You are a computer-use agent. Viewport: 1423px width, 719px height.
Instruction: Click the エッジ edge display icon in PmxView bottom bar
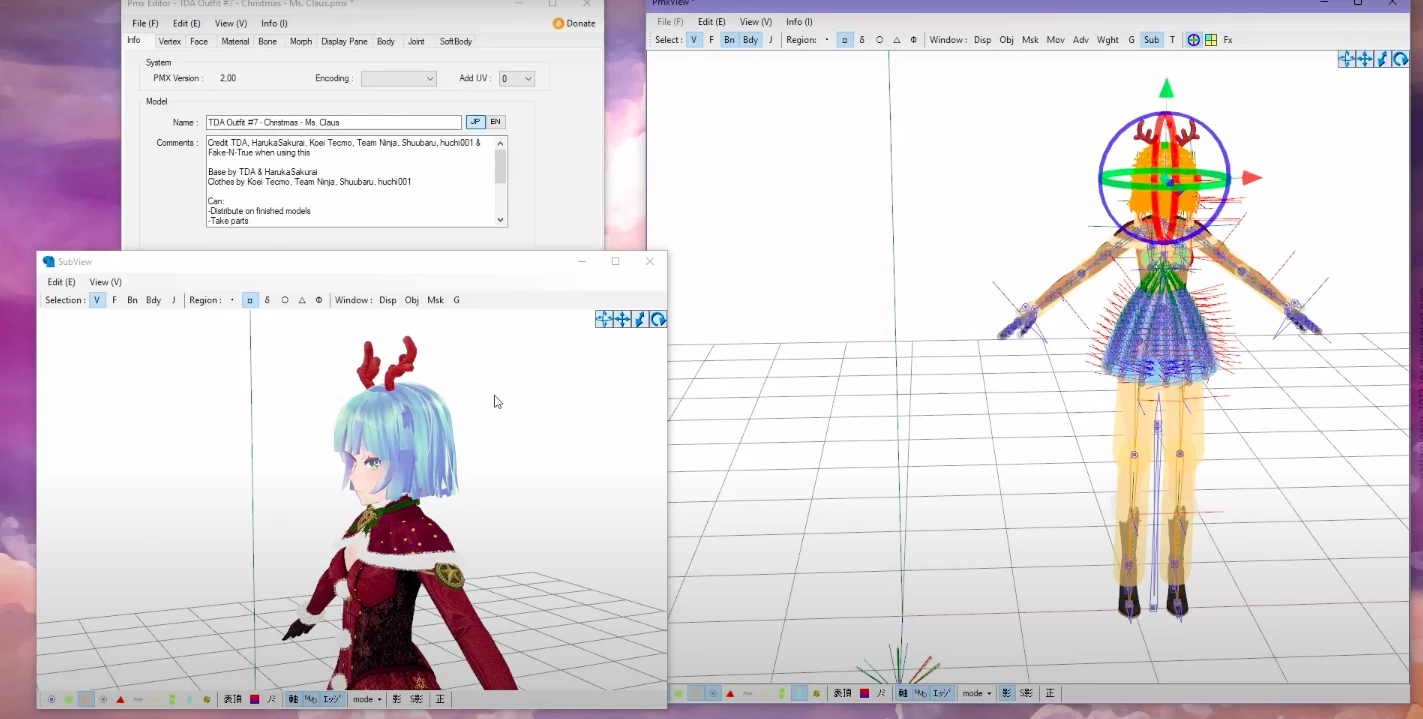(x=940, y=692)
